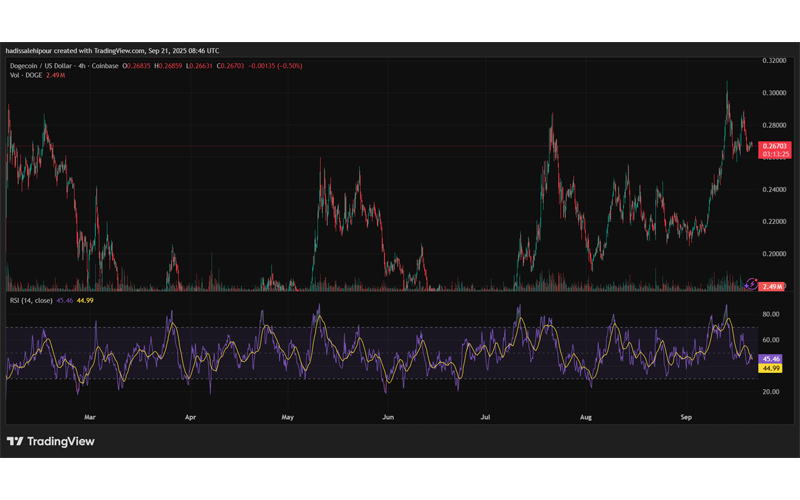Image resolution: width=800 pixels, height=500 pixels.
Task: Click the Aug label on time axis
Action: (586, 413)
